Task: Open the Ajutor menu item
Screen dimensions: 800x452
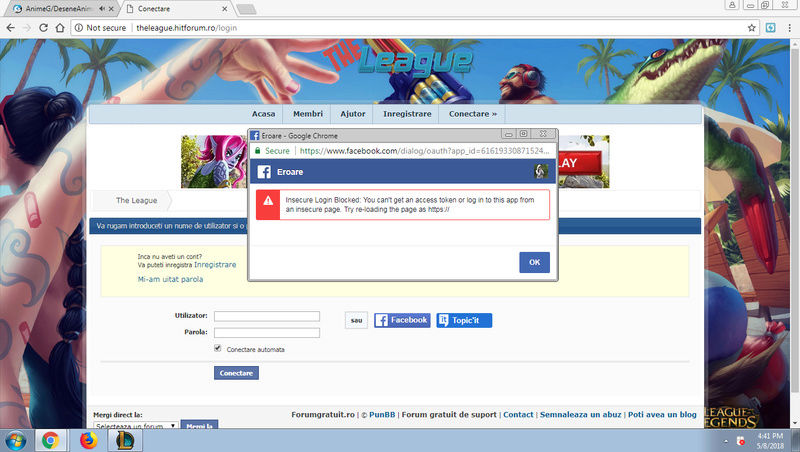Action: (353, 114)
